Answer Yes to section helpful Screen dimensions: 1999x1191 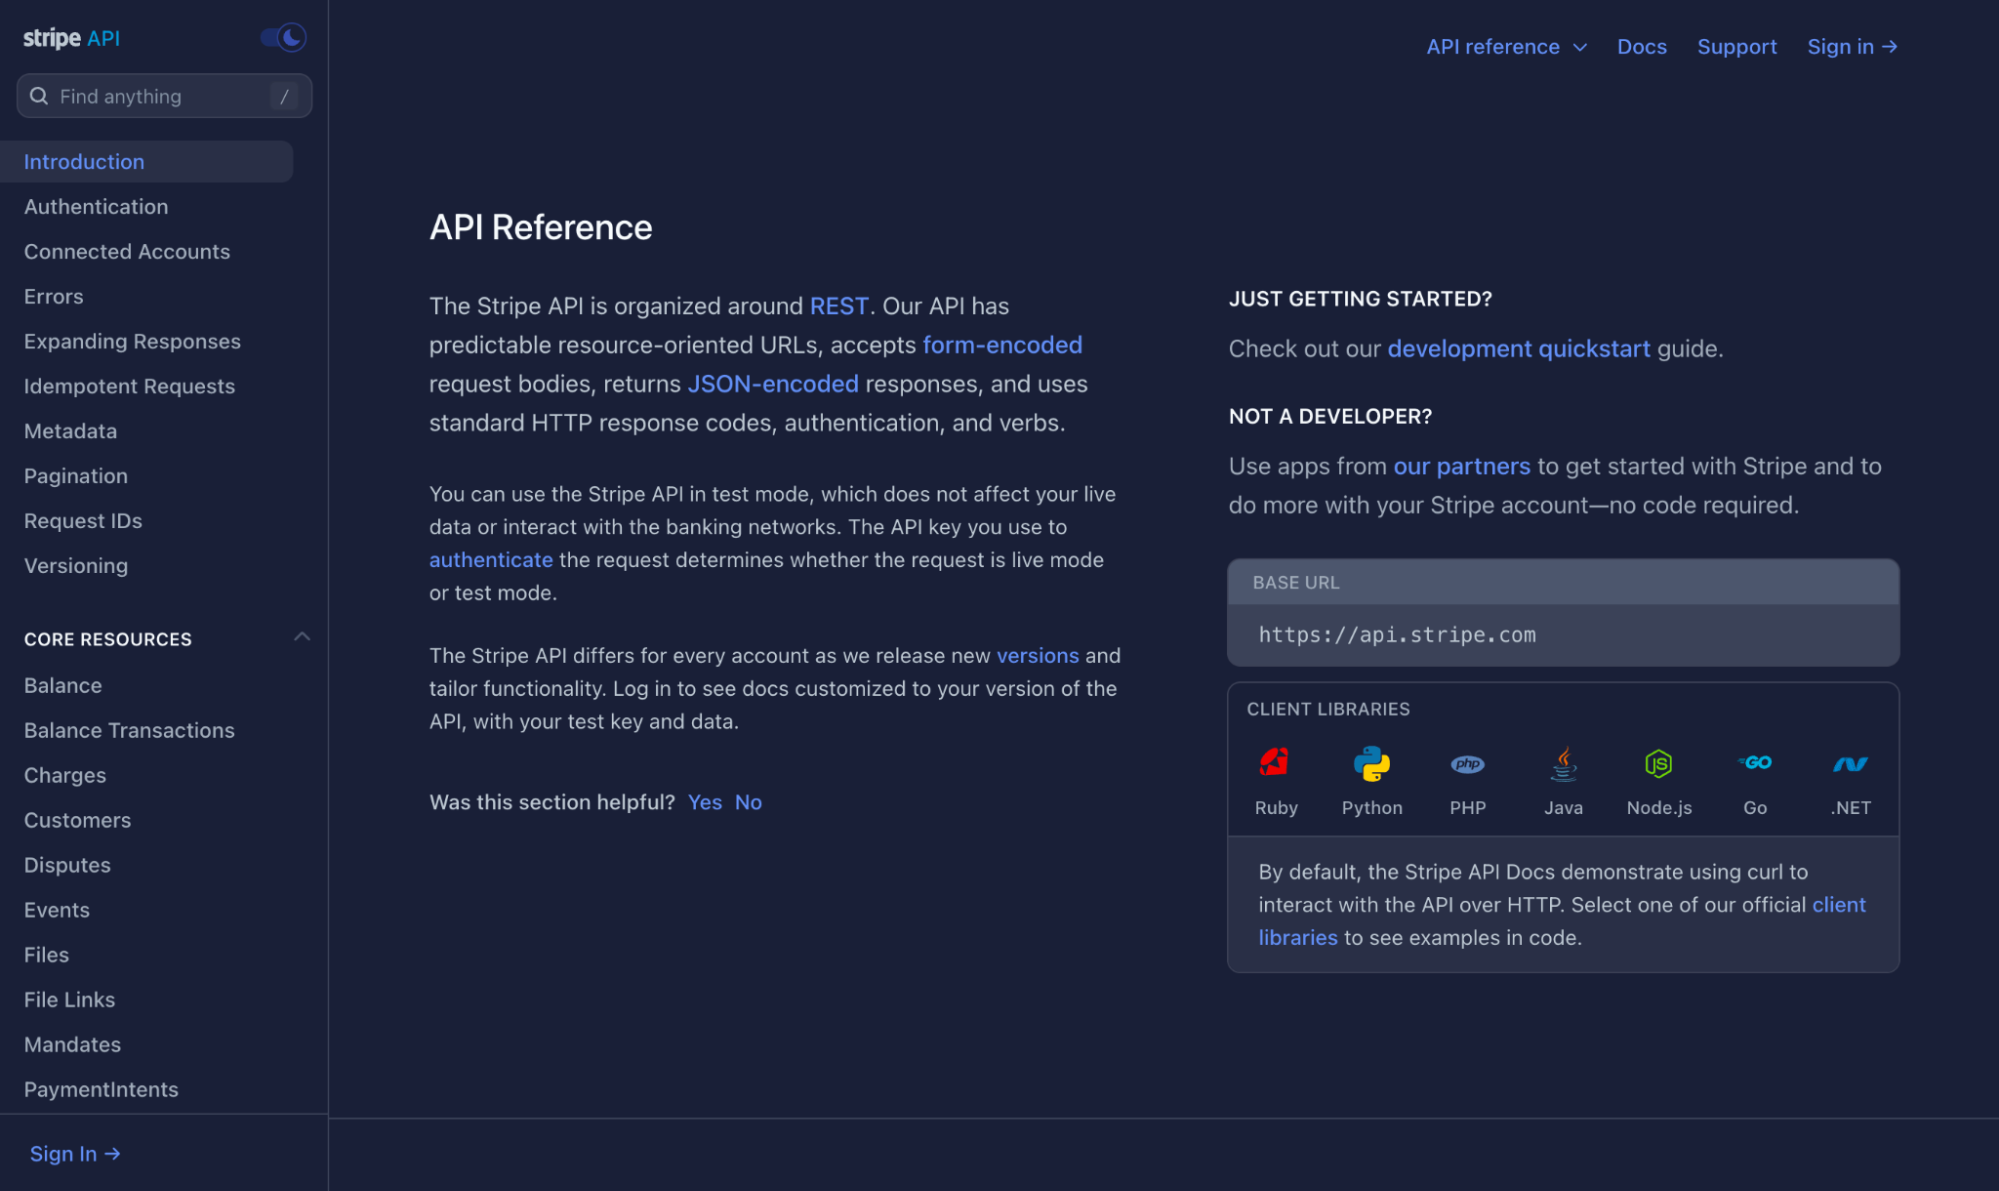pos(704,802)
